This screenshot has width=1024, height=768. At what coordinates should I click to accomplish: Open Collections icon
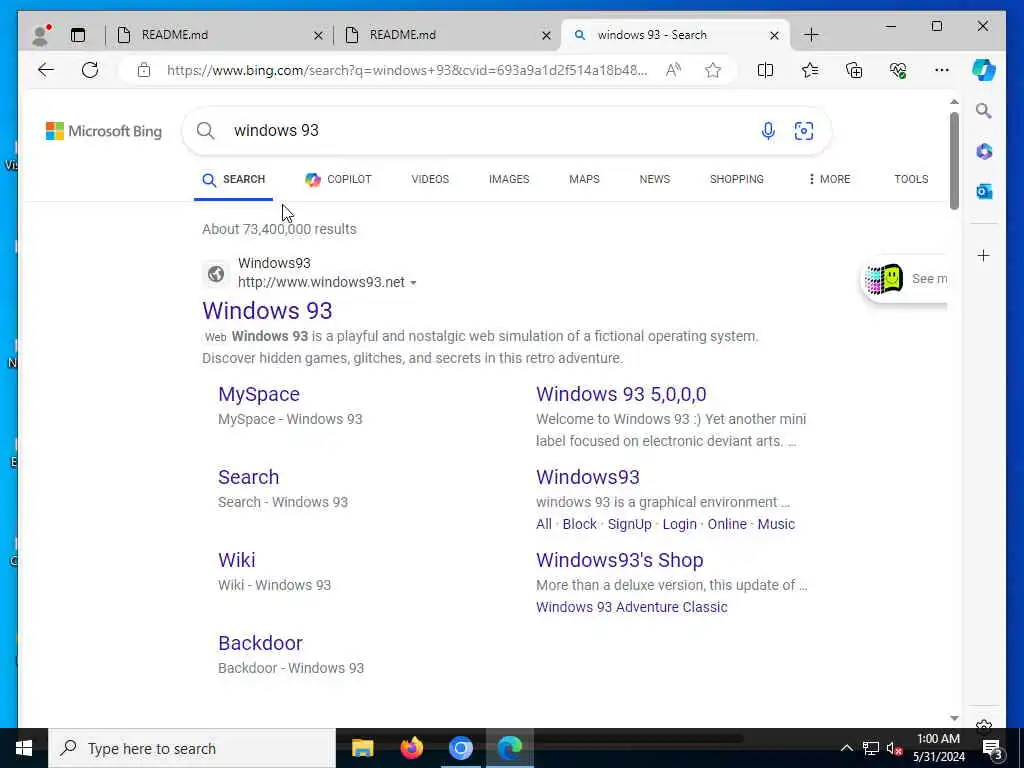pos(854,70)
